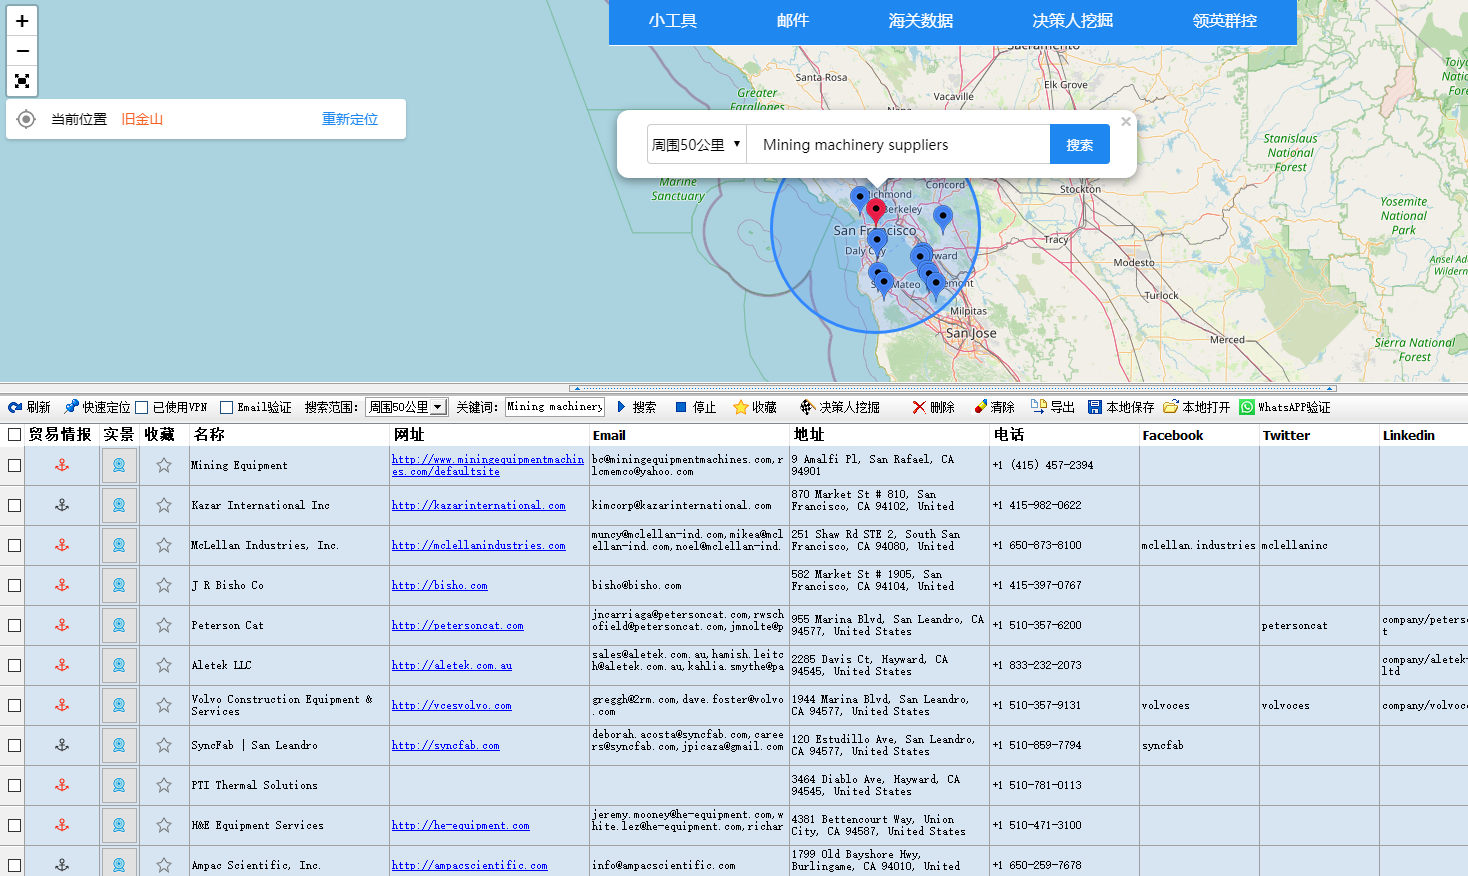The height and width of the screenshot is (876, 1468).
Task: Zoom in on the map
Action: click(x=22, y=21)
